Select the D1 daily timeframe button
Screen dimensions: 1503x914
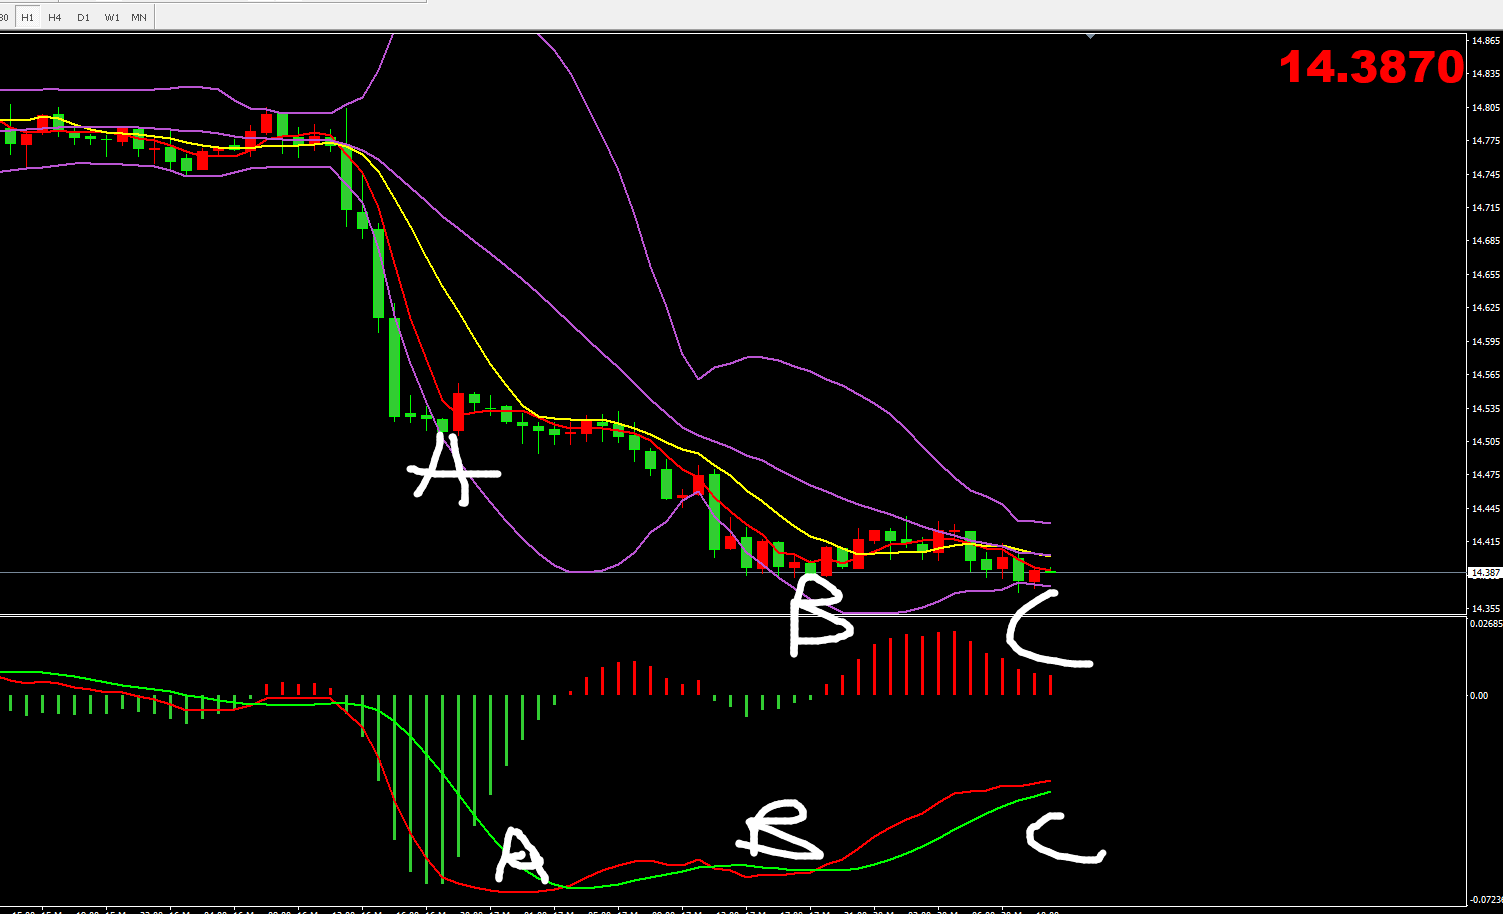[x=83, y=17]
